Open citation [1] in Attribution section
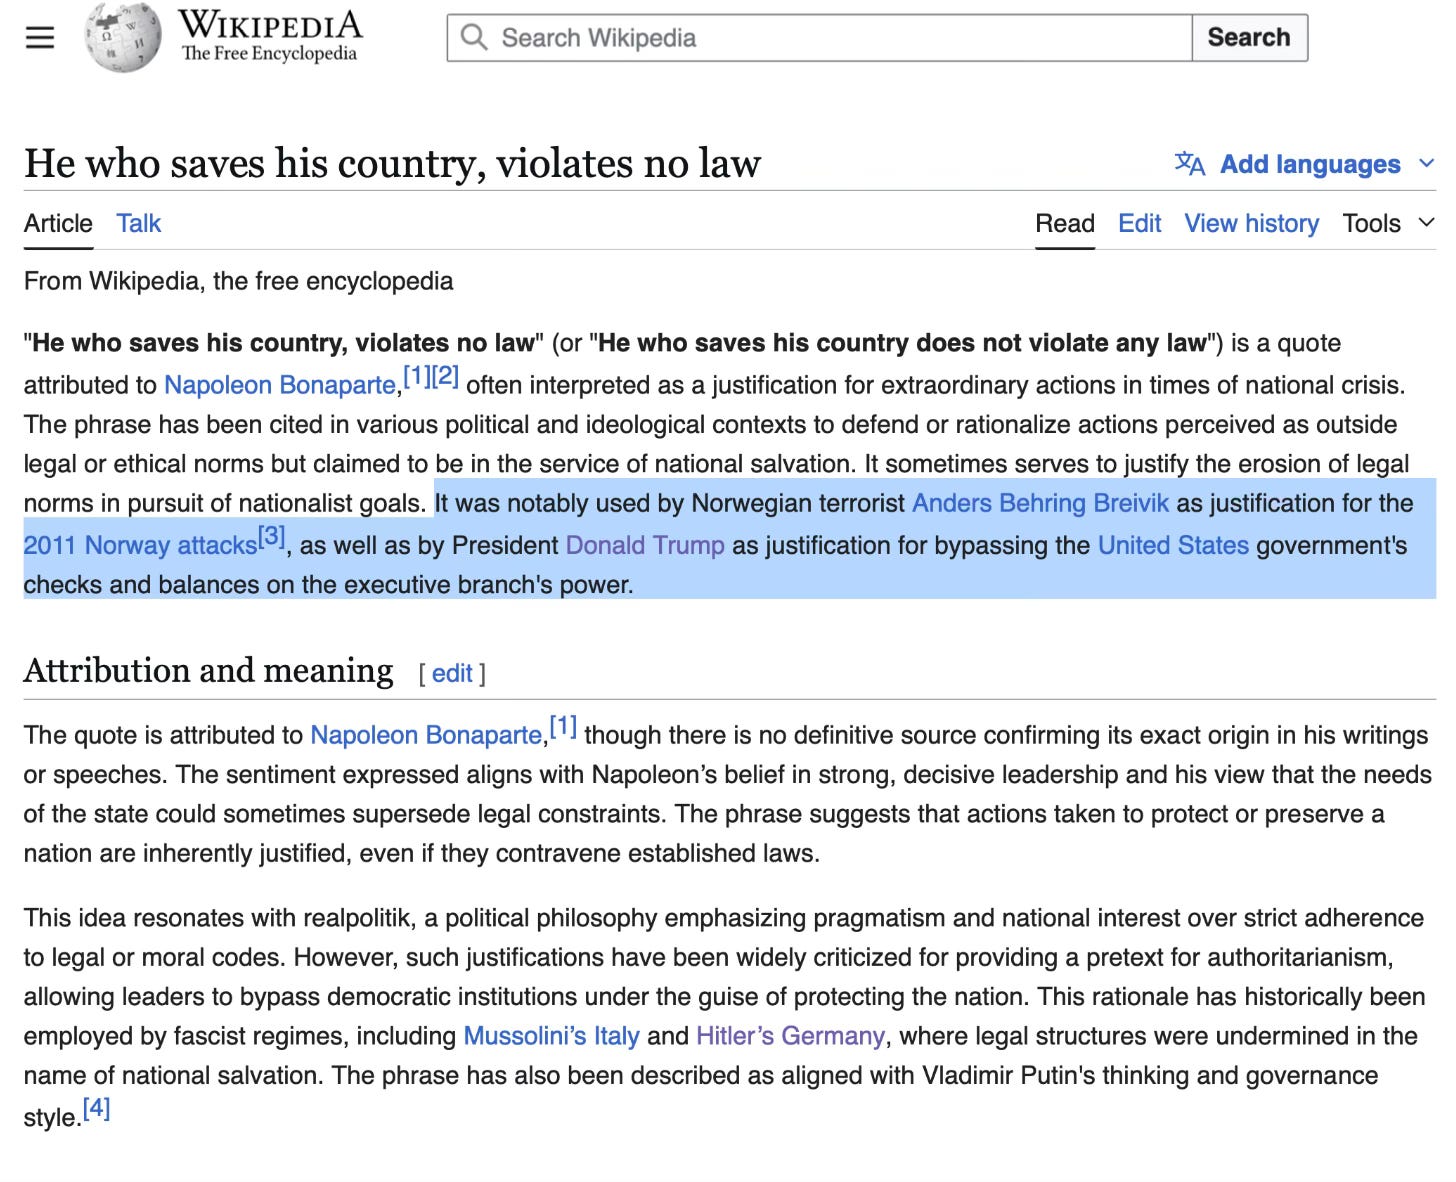1456x1182 pixels. (563, 726)
